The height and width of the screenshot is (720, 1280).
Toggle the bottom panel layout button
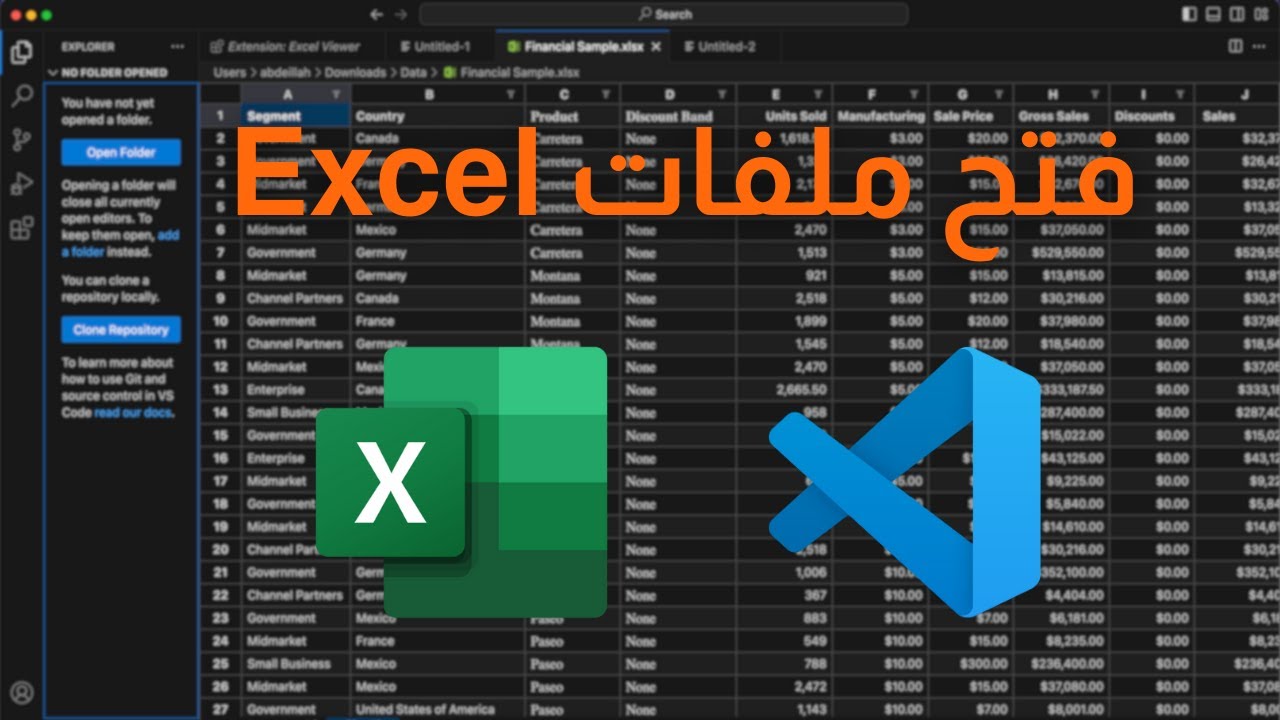1213,14
